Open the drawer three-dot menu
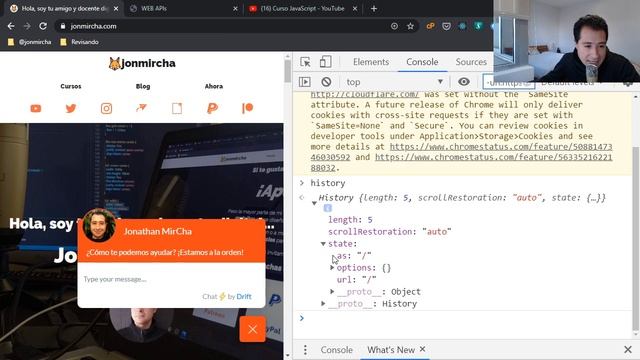The height and width of the screenshot is (360, 640). click(x=305, y=350)
